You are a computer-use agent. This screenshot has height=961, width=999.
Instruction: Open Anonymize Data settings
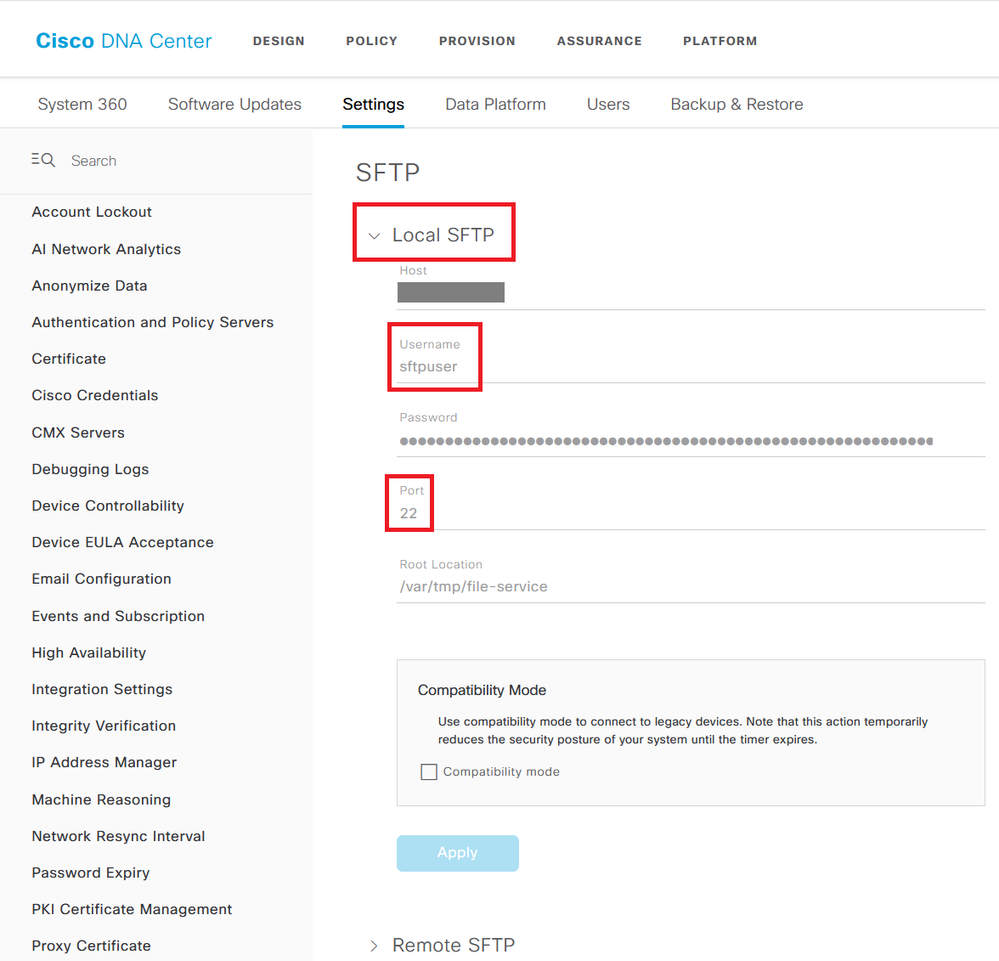tap(89, 285)
